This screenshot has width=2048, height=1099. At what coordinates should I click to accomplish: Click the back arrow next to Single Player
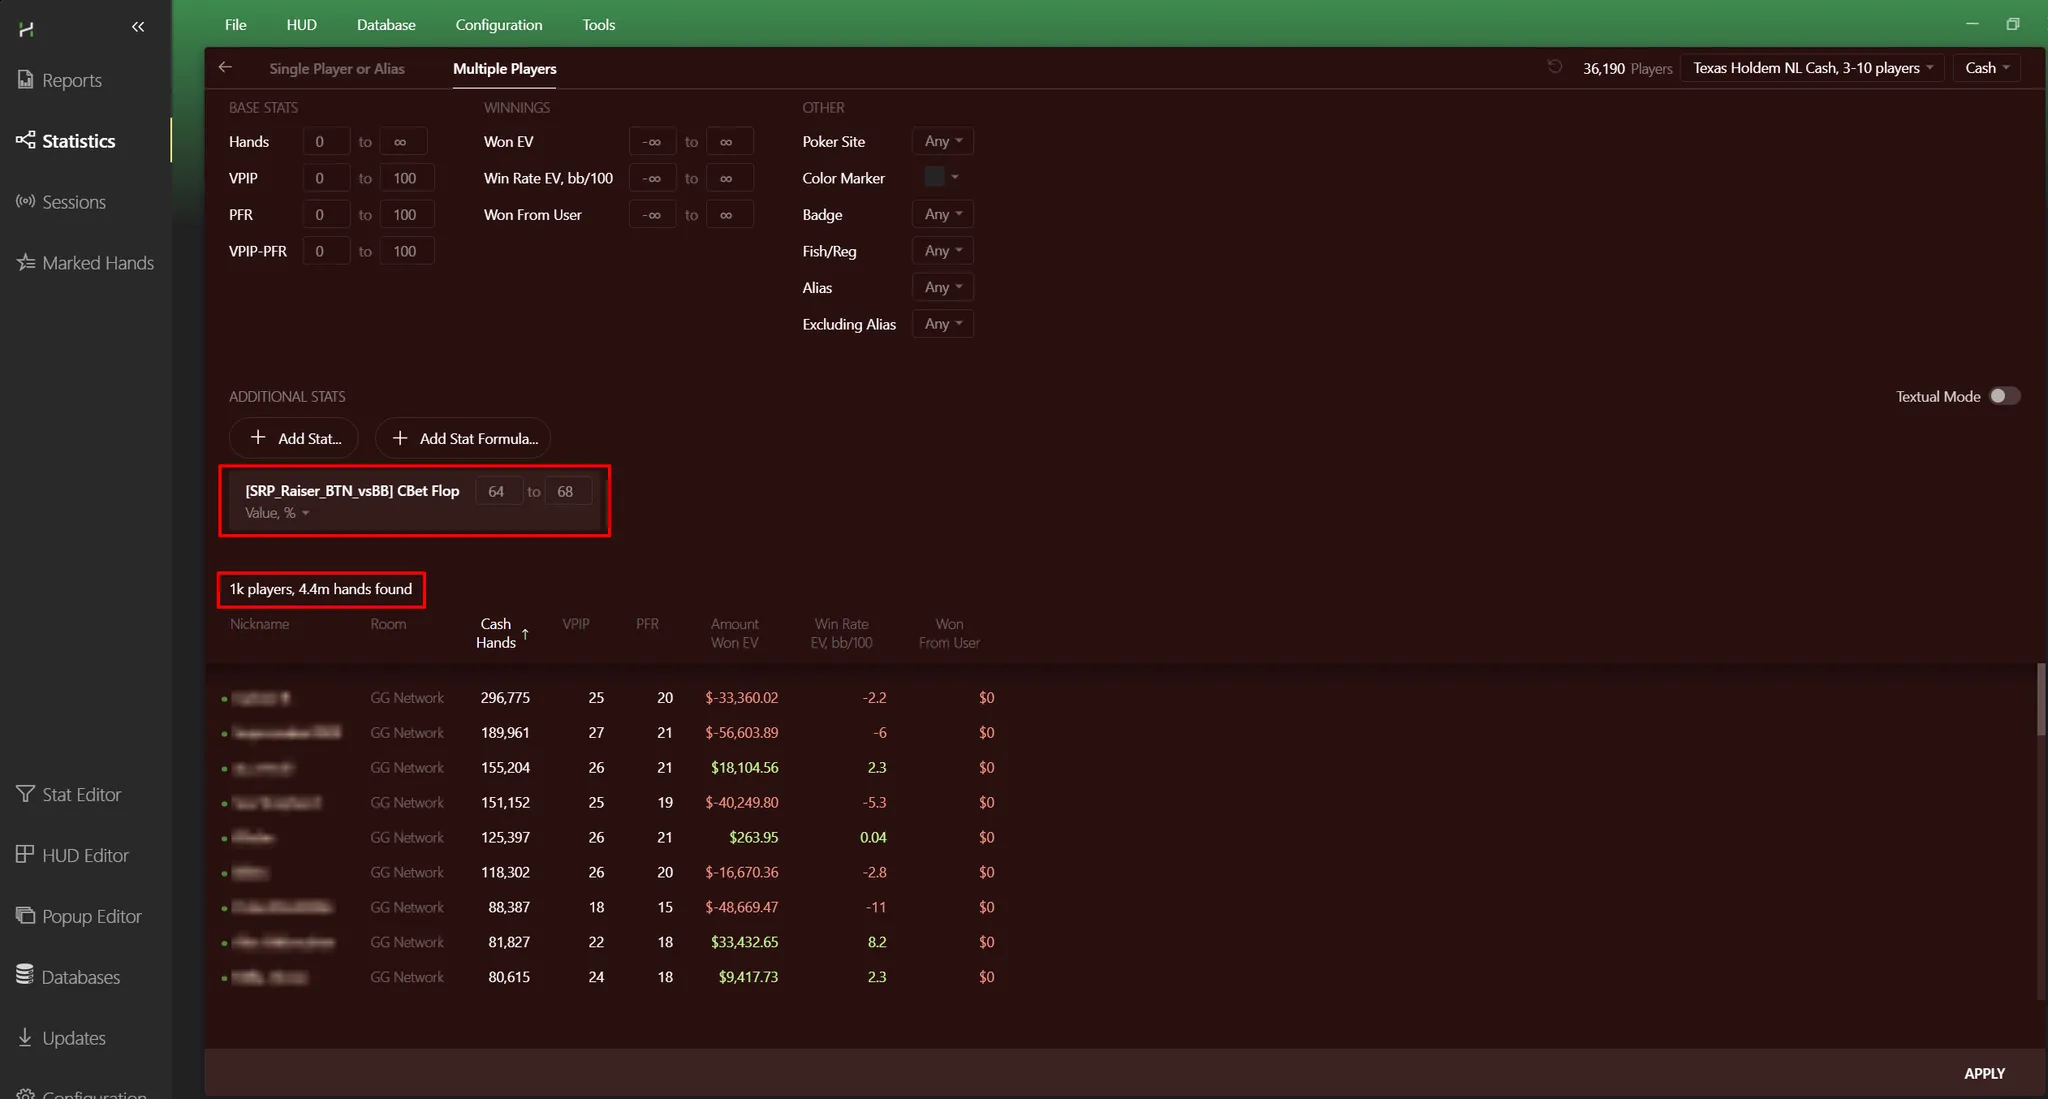[225, 67]
